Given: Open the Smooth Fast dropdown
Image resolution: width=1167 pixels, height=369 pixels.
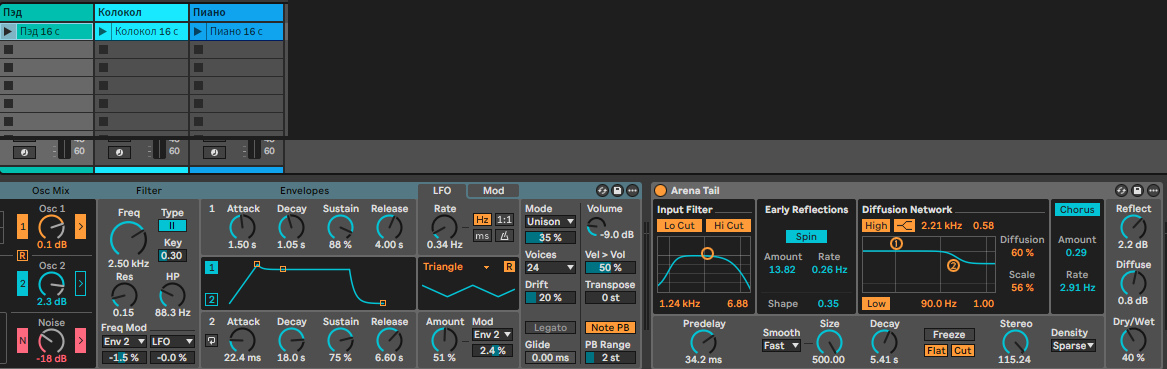Looking at the screenshot, I should [781, 346].
